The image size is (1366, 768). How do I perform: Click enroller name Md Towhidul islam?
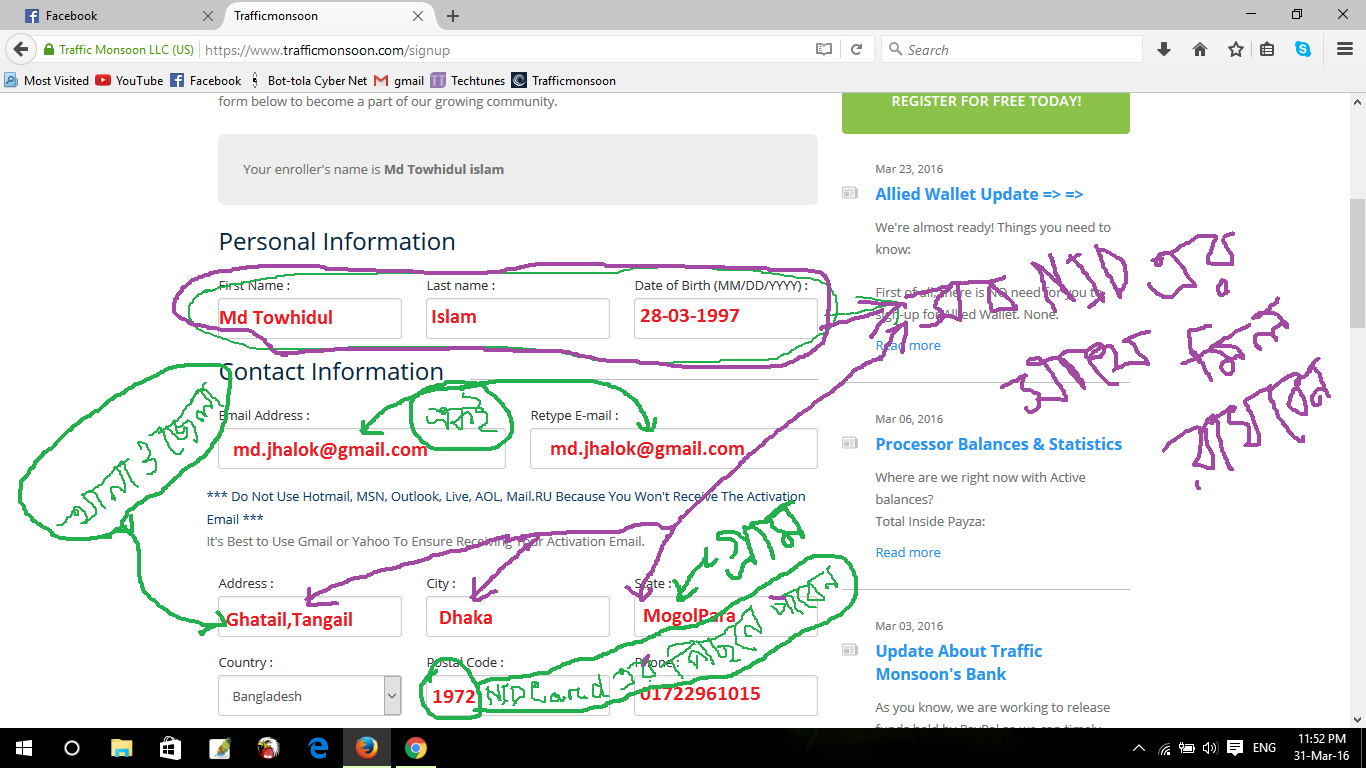444,169
